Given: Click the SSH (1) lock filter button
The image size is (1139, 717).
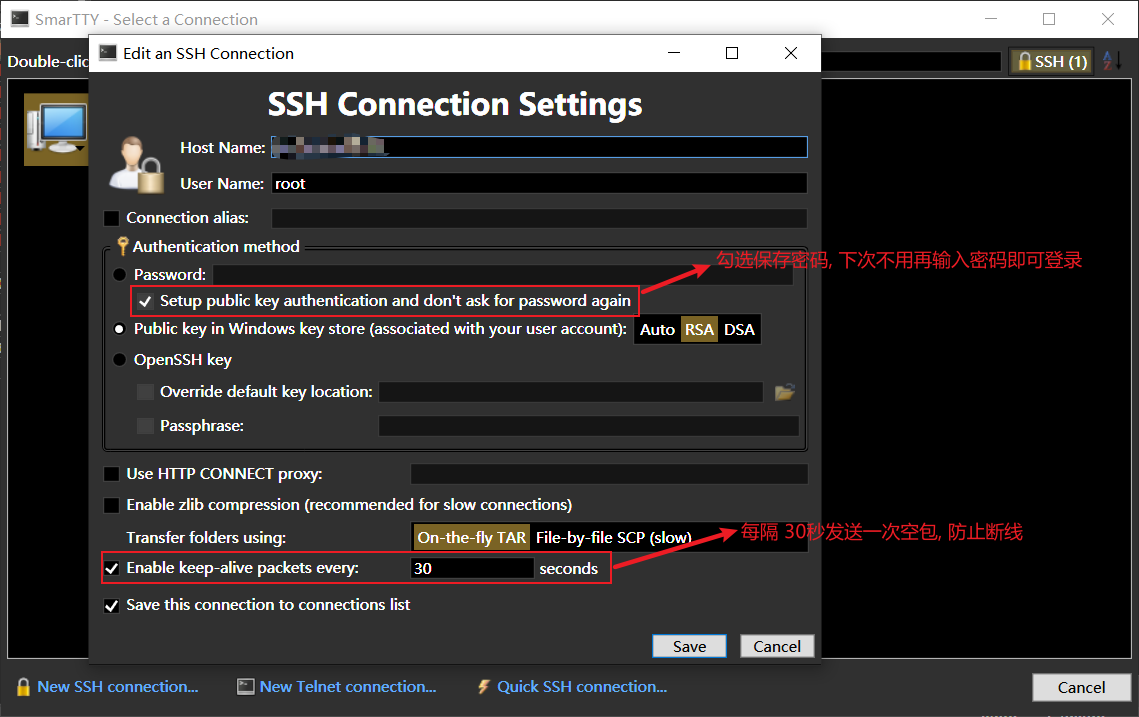Looking at the screenshot, I should pos(1051,61).
